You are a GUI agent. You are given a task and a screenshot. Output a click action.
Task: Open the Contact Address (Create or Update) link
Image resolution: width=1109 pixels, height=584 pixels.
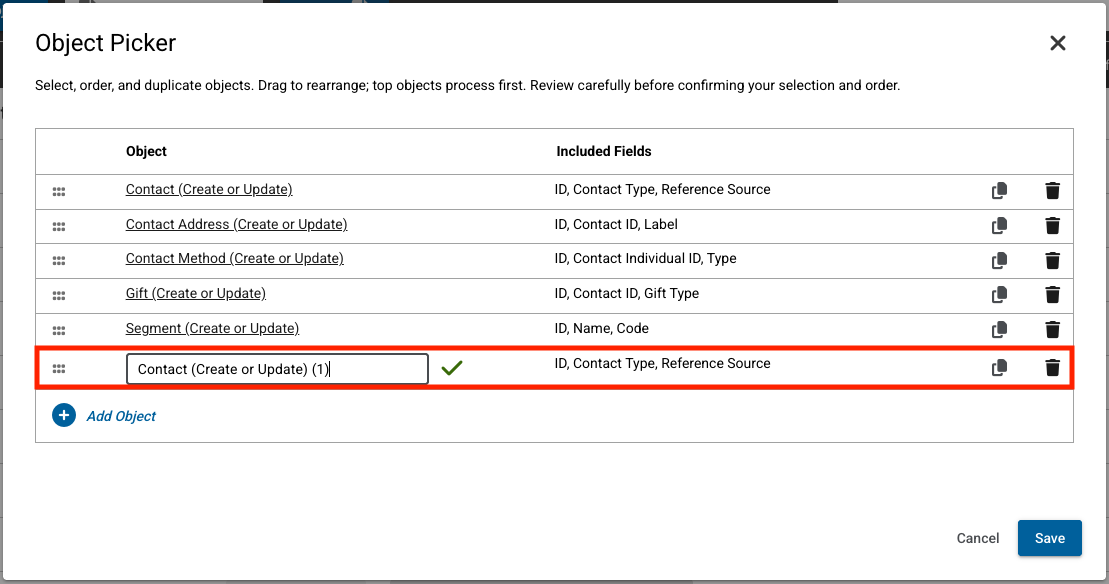pyautogui.click(x=236, y=224)
